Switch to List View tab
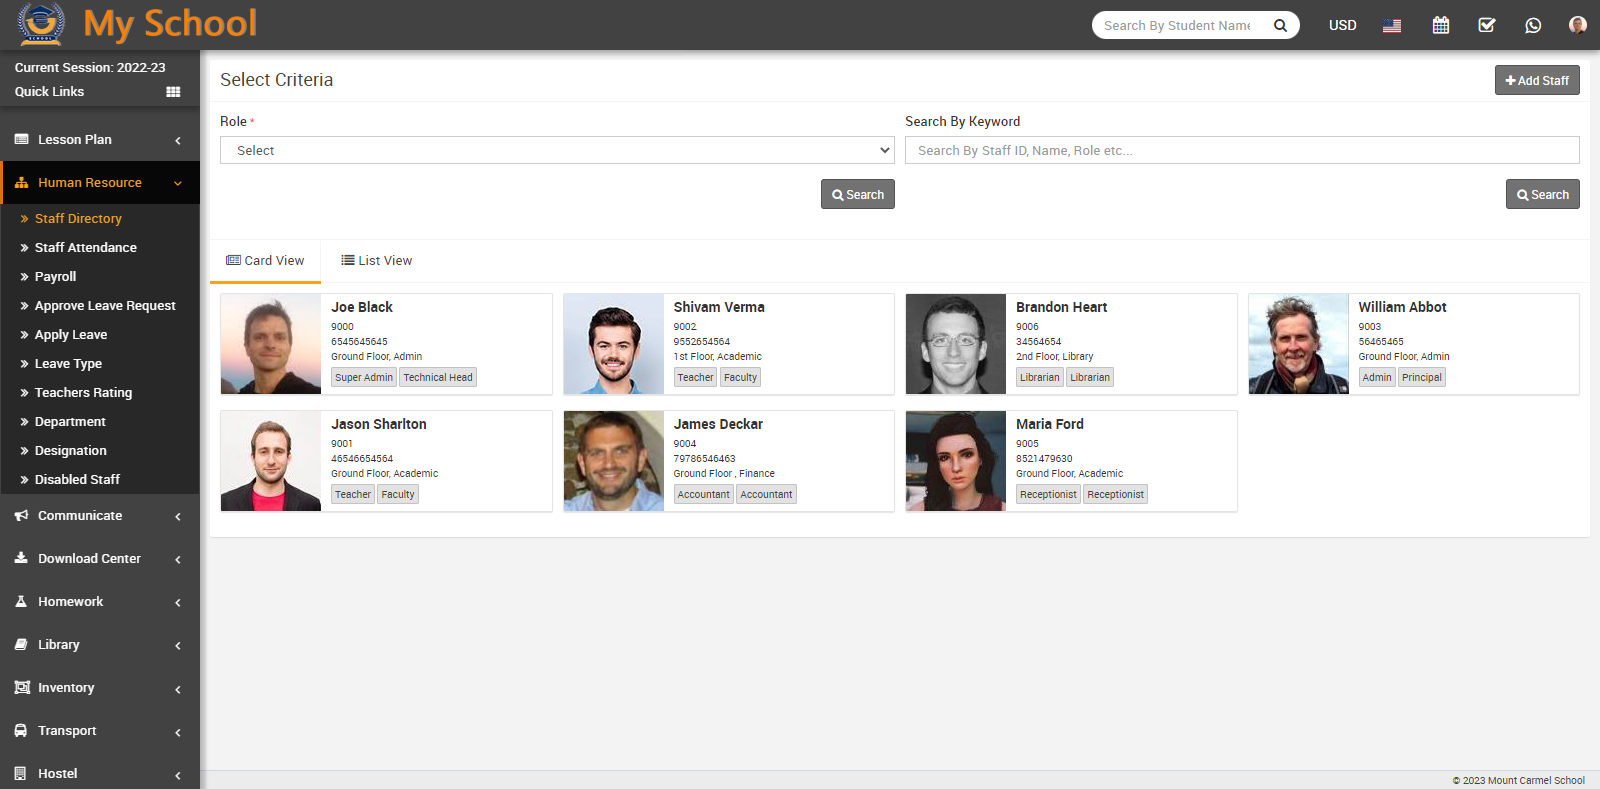 (377, 261)
